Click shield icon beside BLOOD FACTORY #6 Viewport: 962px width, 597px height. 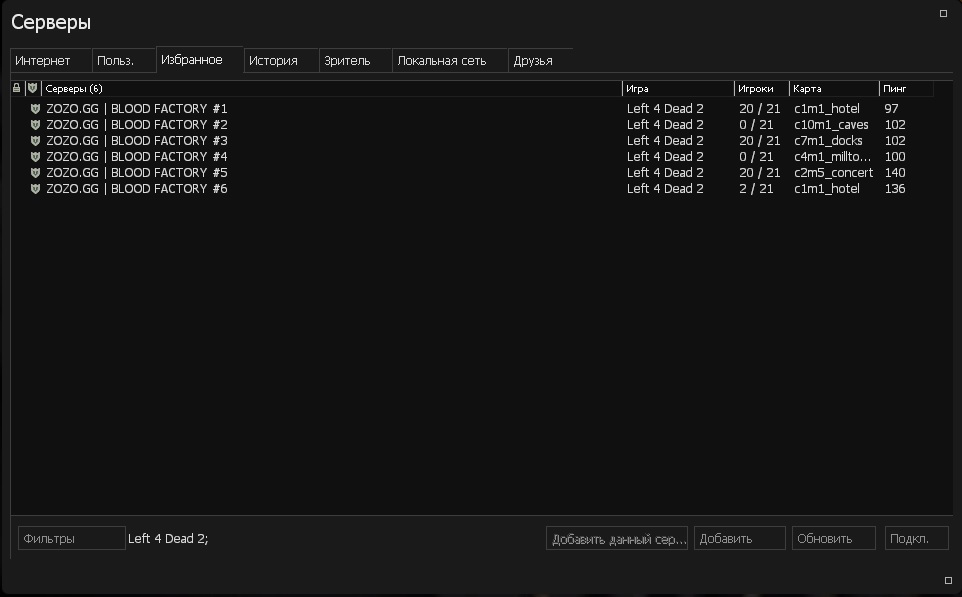[x=35, y=189]
